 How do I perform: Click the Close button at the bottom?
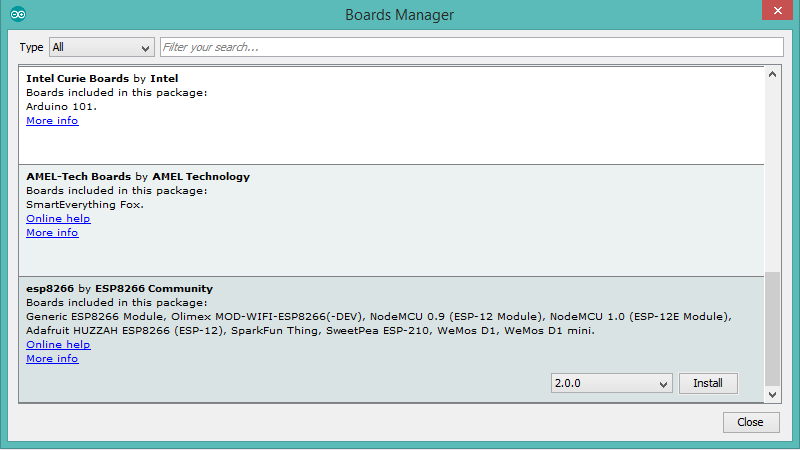751,422
